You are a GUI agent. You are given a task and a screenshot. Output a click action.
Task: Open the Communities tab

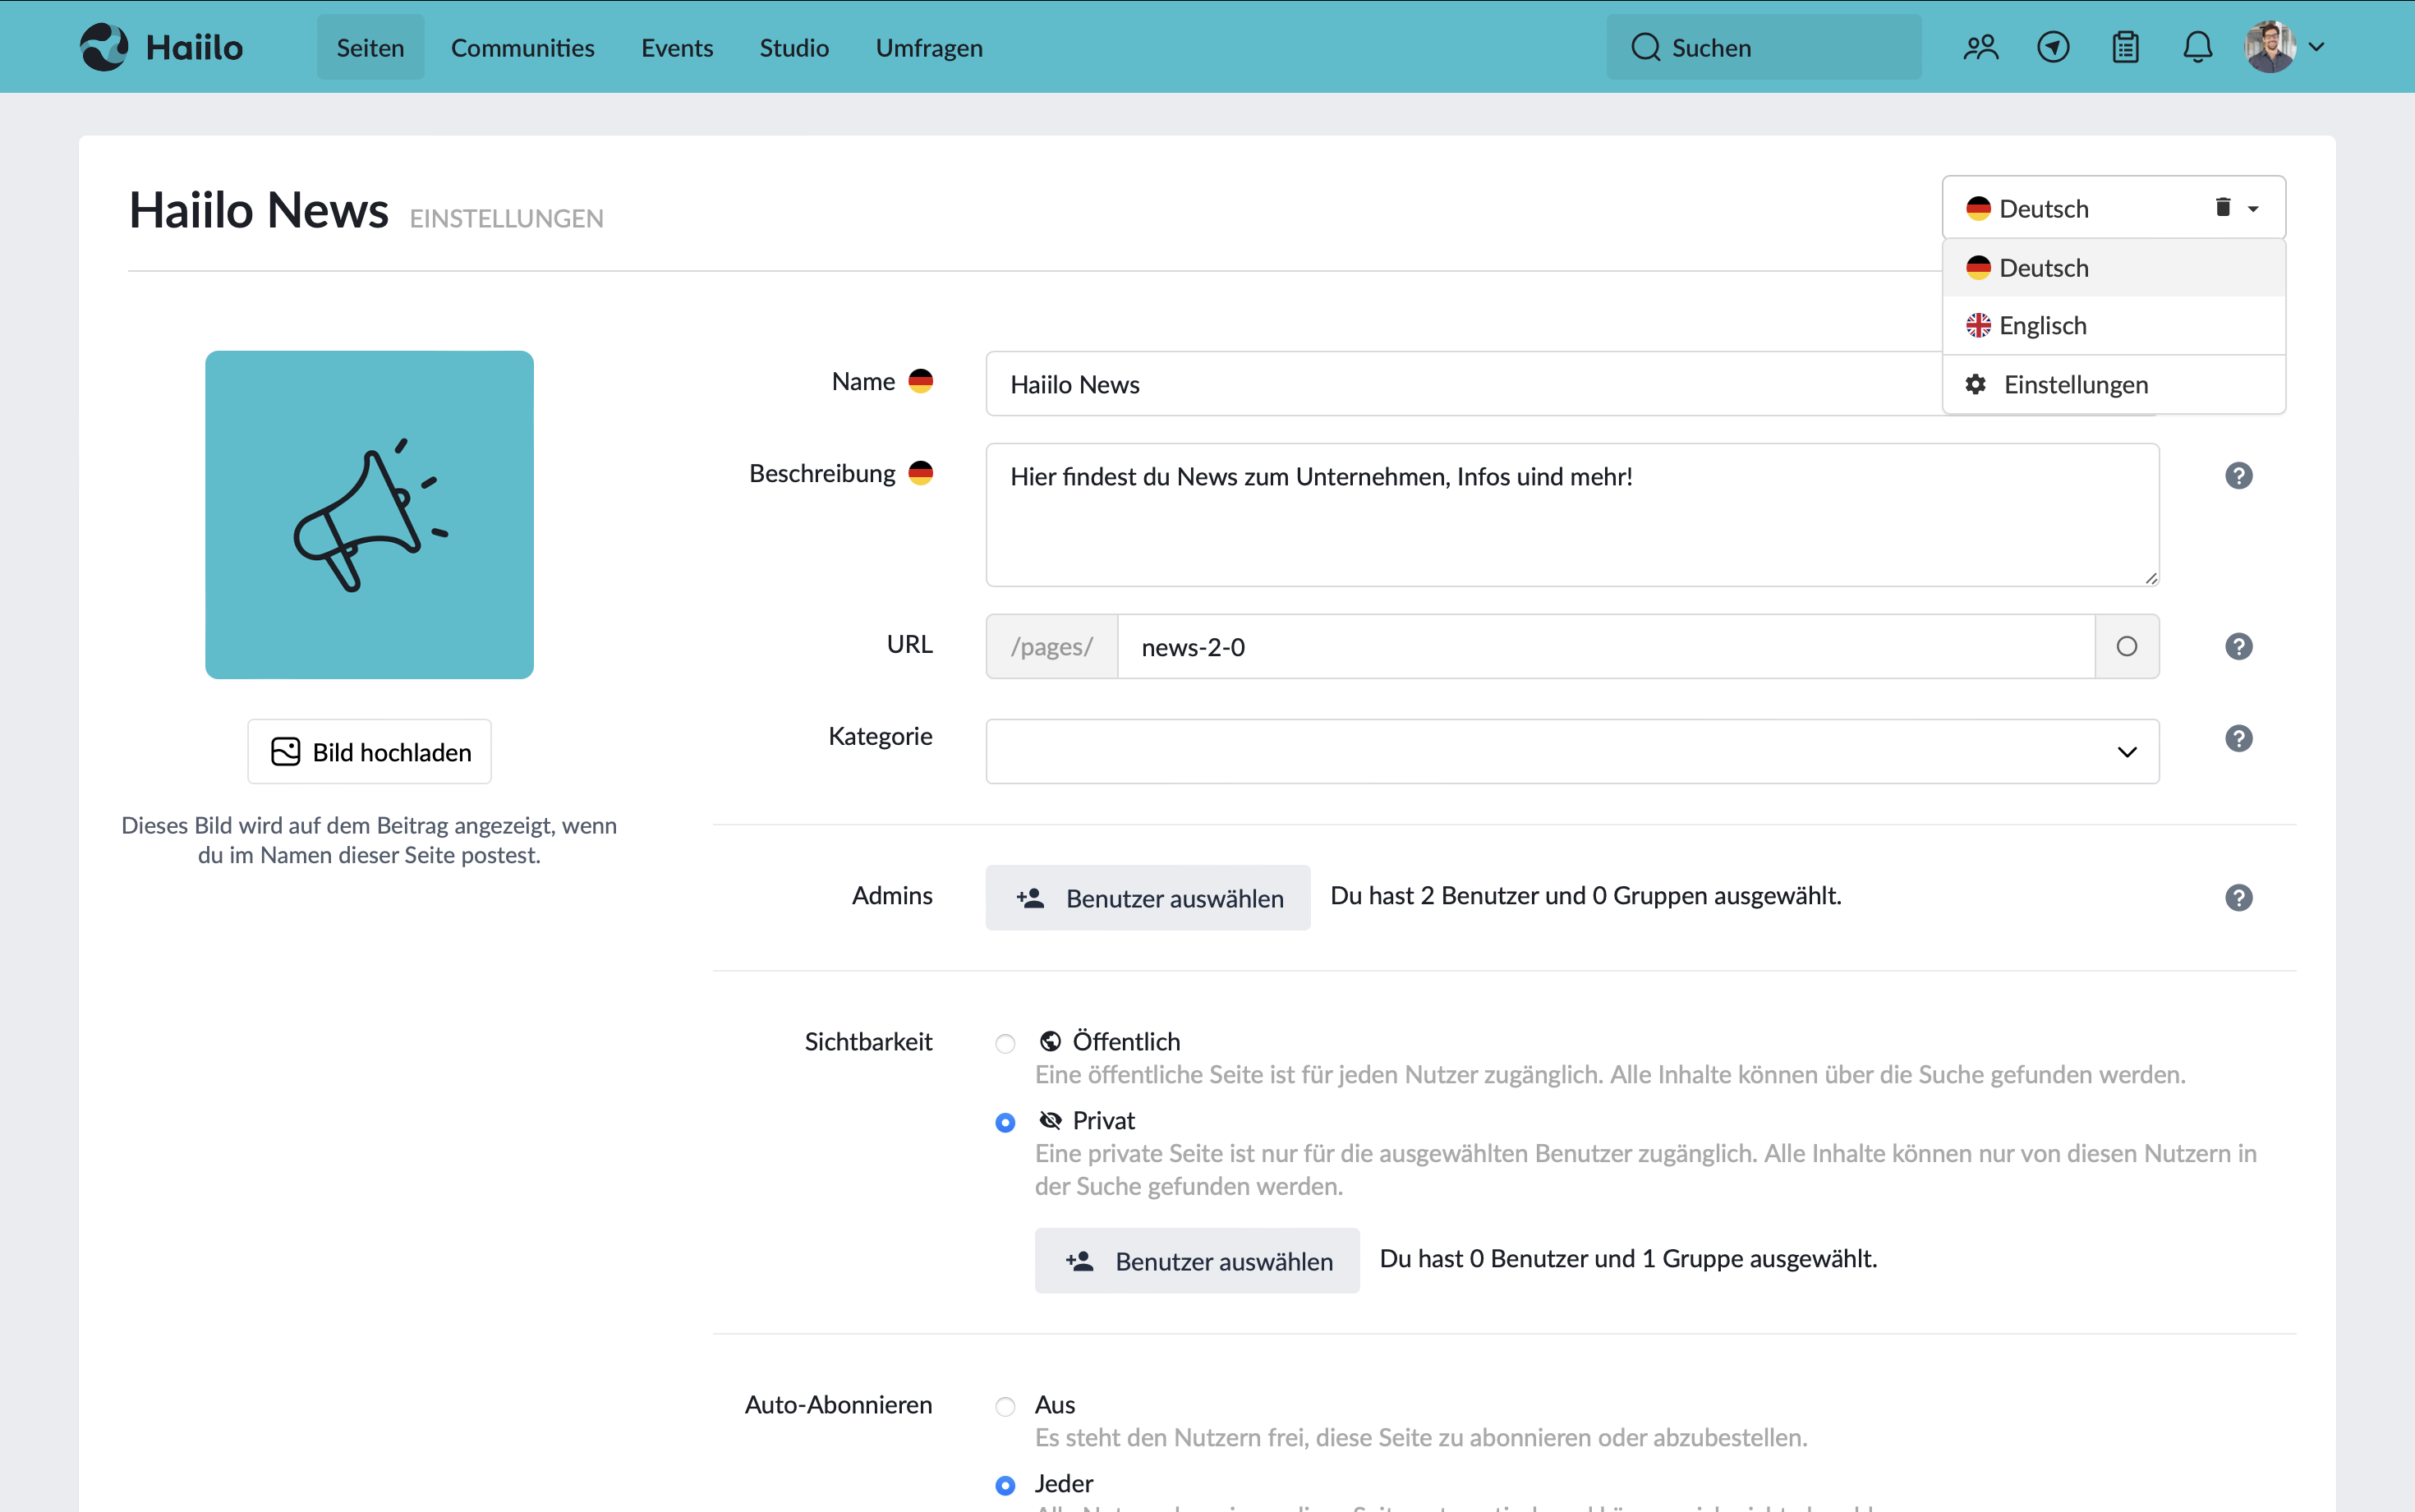[x=522, y=47]
